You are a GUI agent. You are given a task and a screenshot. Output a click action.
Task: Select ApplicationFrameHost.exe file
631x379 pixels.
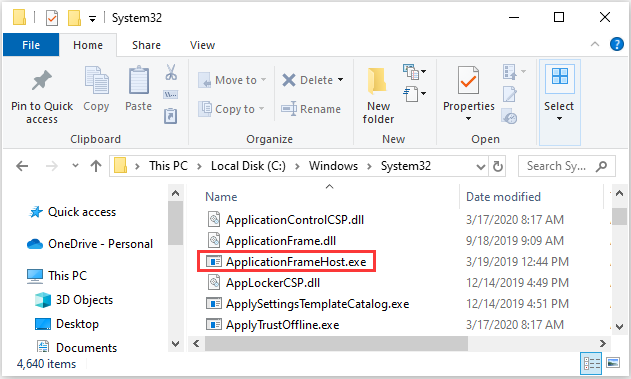(x=296, y=262)
